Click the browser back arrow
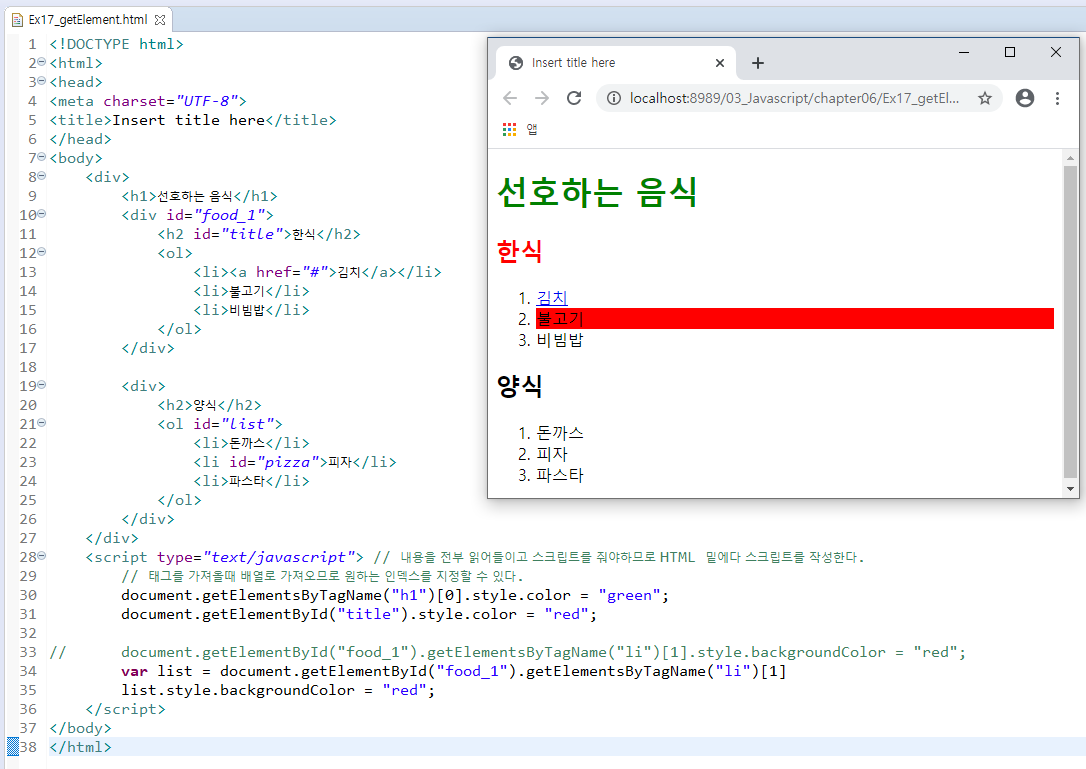The image size is (1086, 769). [510, 98]
